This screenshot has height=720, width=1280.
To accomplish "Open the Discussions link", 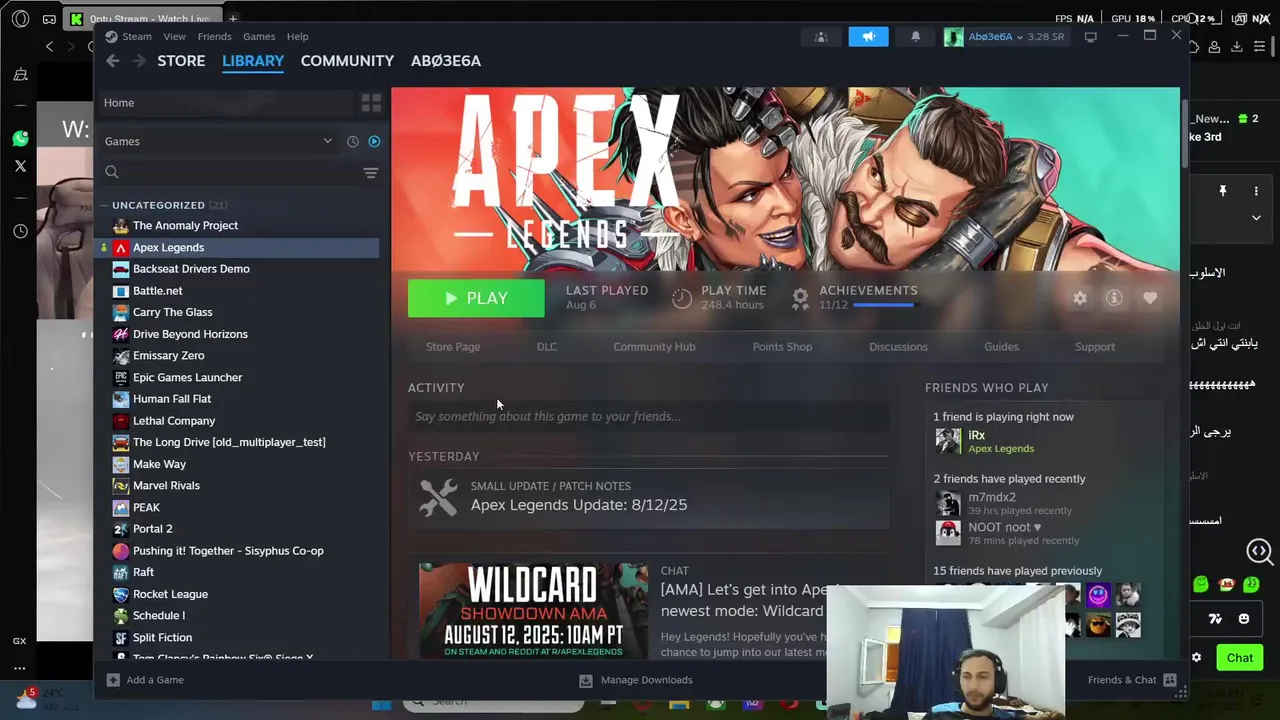I will pyautogui.click(x=898, y=347).
